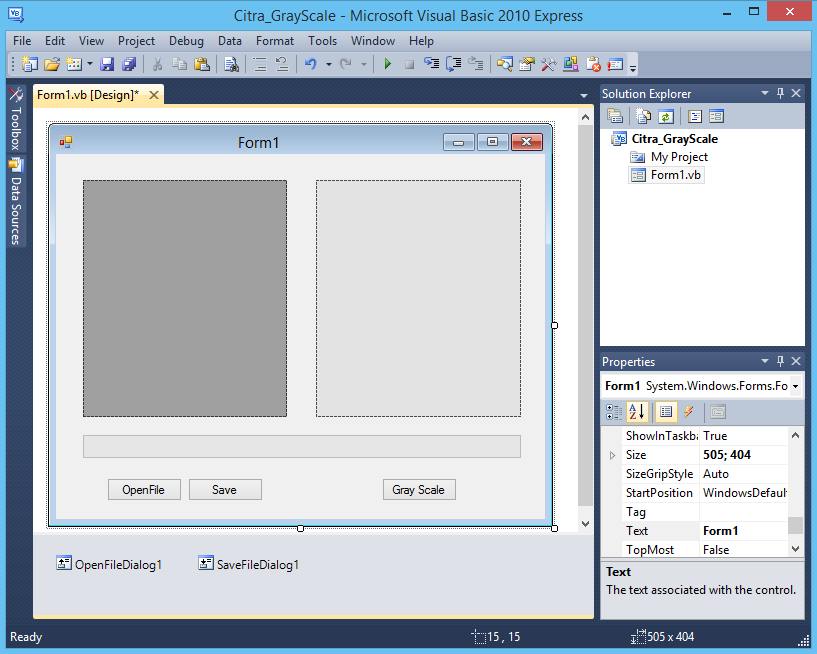Open the active documents list dropdown
Screen dimensions: 817x654
[584, 96]
